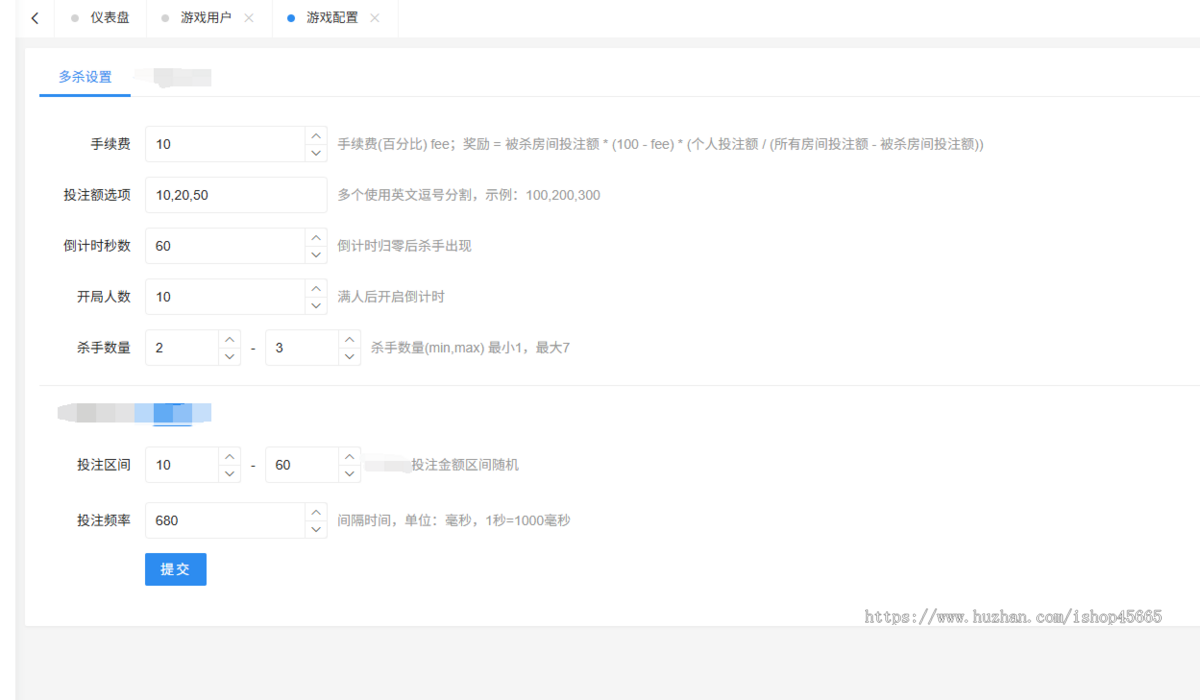Decrease 倒计时秒数 using the down arrow
This screenshot has height=700, width=1200.
[316, 255]
